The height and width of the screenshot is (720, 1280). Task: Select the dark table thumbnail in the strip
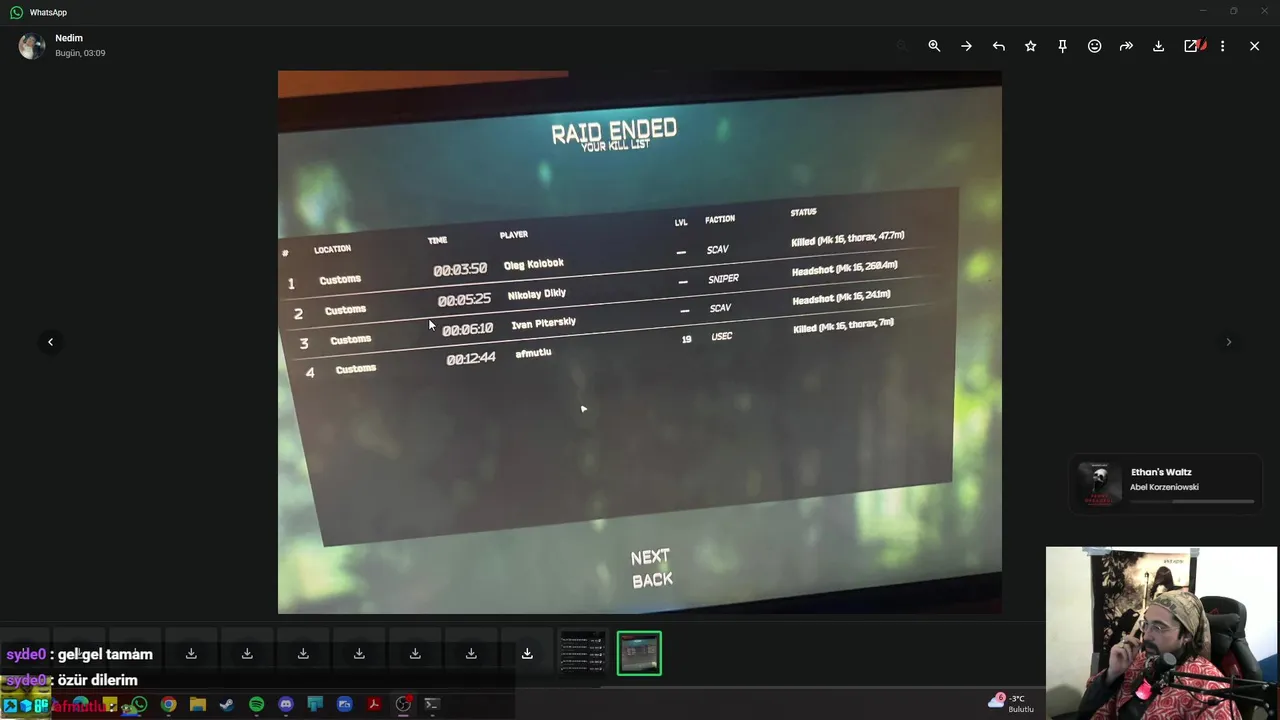point(583,653)
